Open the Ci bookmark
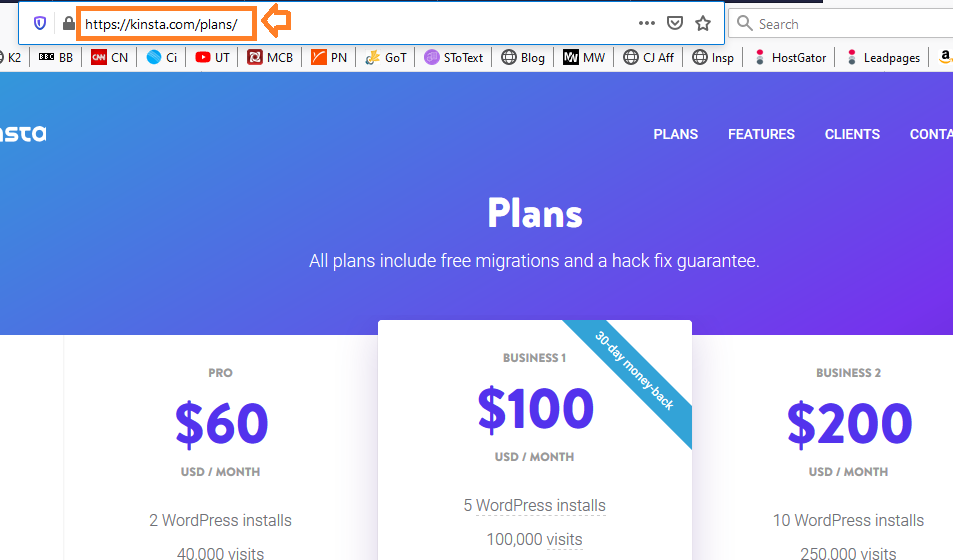The width and height of the screenshot is (953, 560). click(162, 57)
